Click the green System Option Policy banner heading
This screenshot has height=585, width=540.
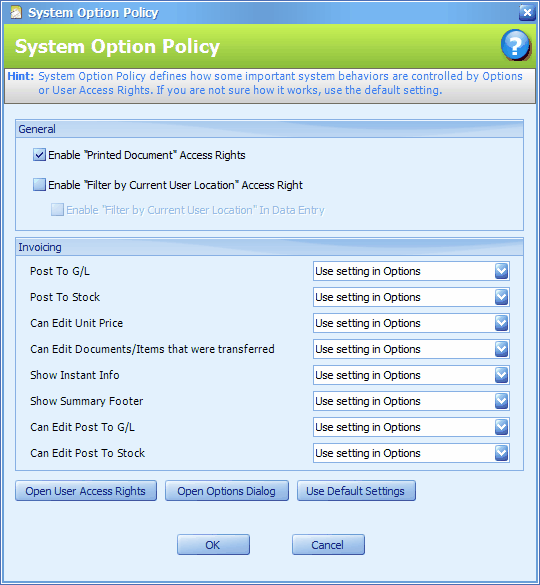[x=118, y=47]
